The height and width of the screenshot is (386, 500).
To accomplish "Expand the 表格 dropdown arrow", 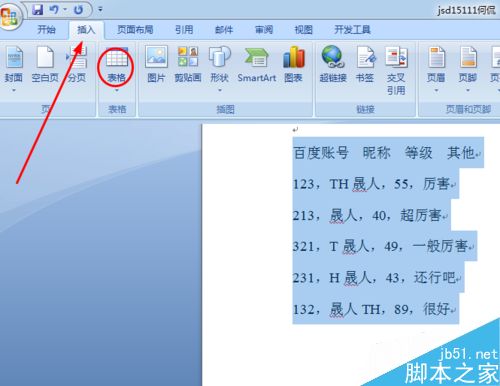I will click(x=117, y=90).
